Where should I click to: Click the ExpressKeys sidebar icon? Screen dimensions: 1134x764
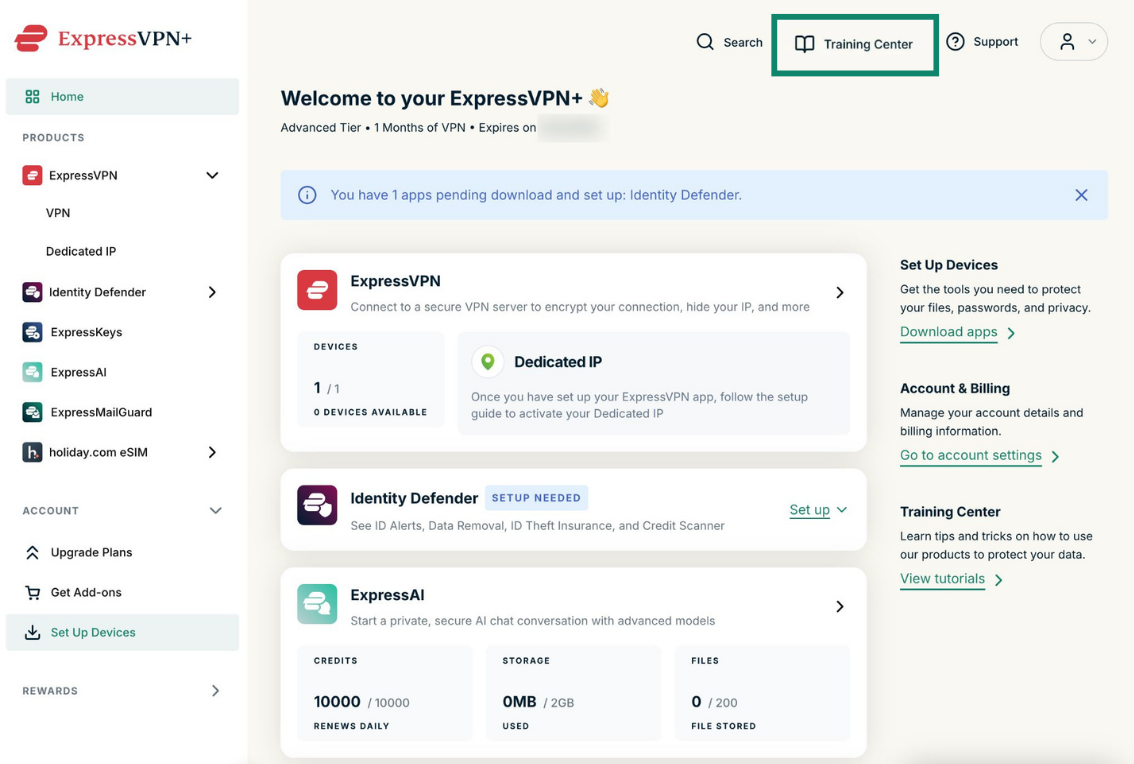tap(32, 332)
